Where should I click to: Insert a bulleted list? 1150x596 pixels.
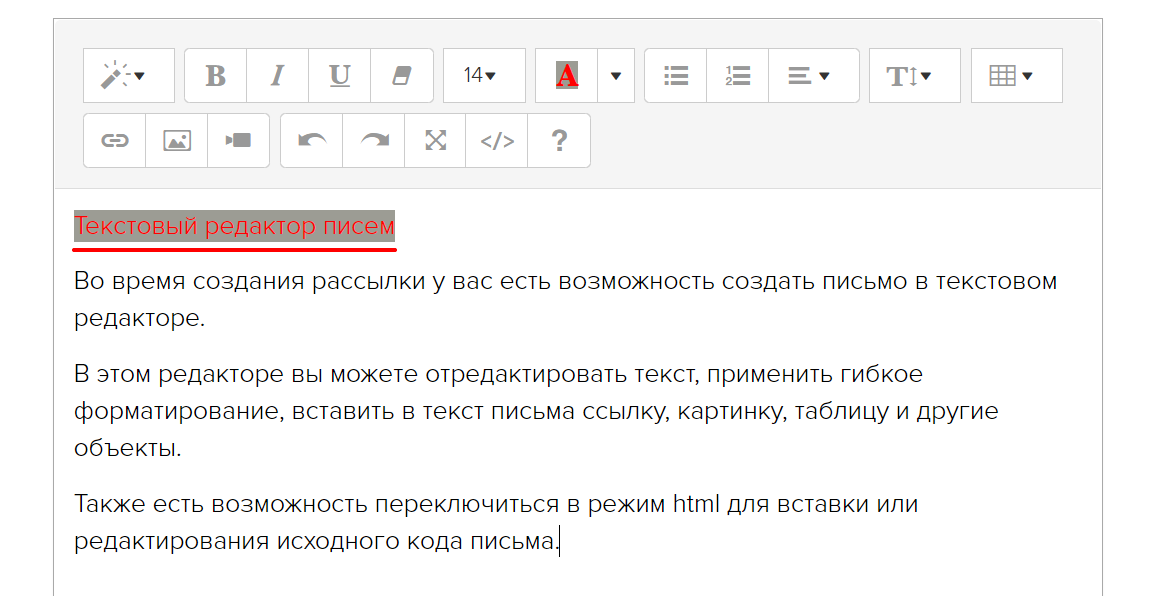click(676, 76)
